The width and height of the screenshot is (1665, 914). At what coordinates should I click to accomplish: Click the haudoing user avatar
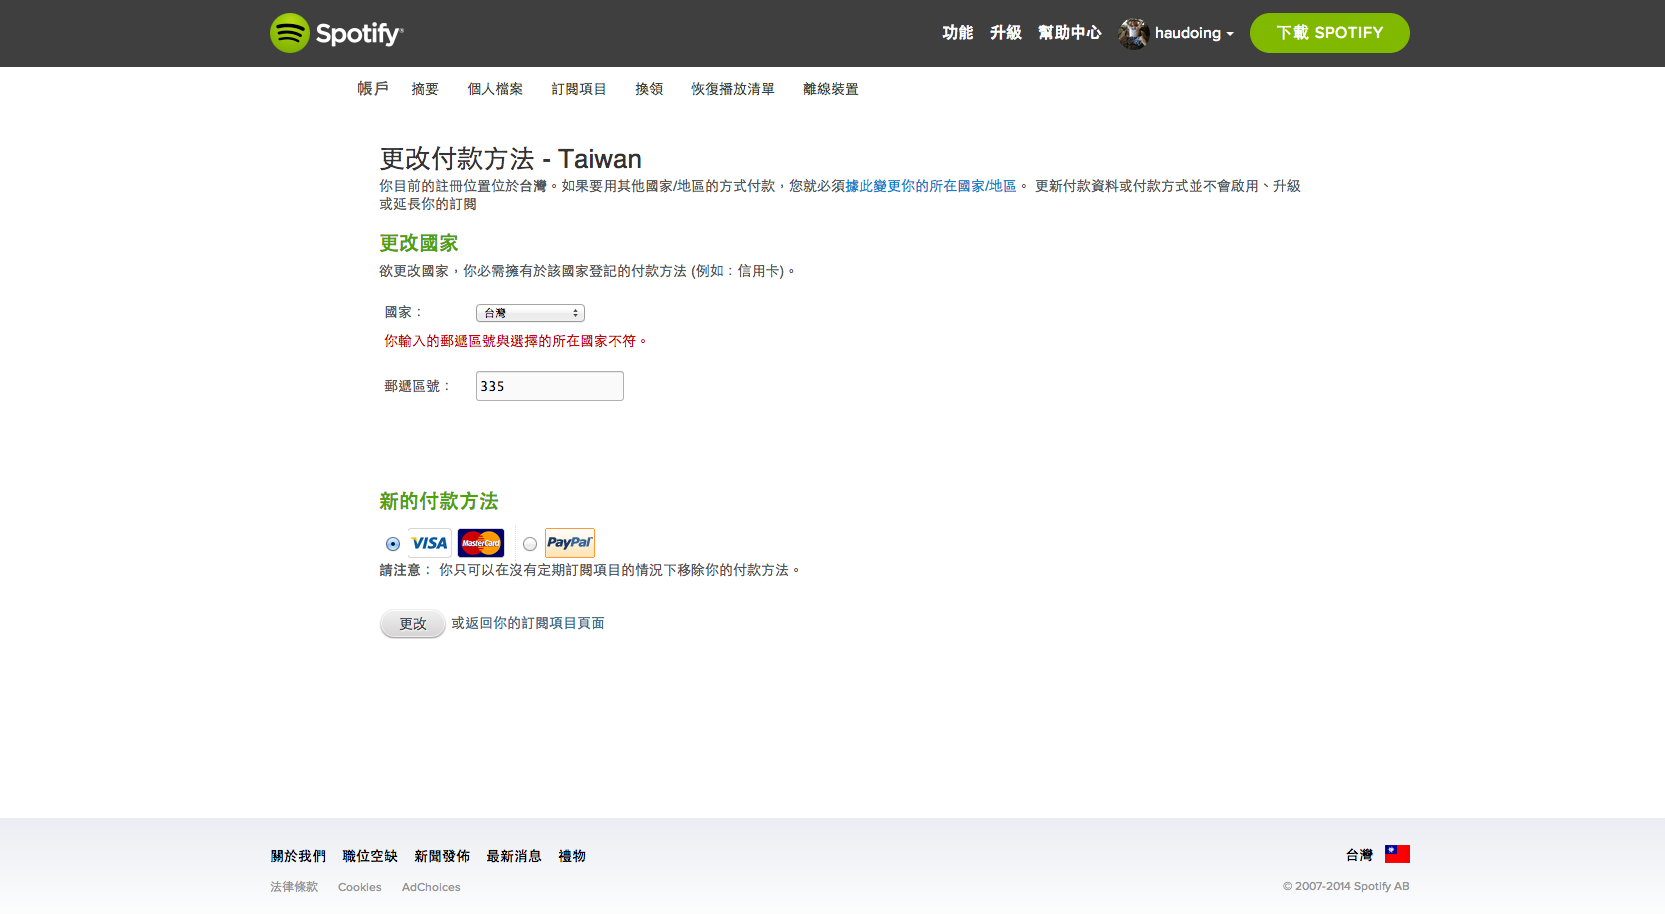1133,33
